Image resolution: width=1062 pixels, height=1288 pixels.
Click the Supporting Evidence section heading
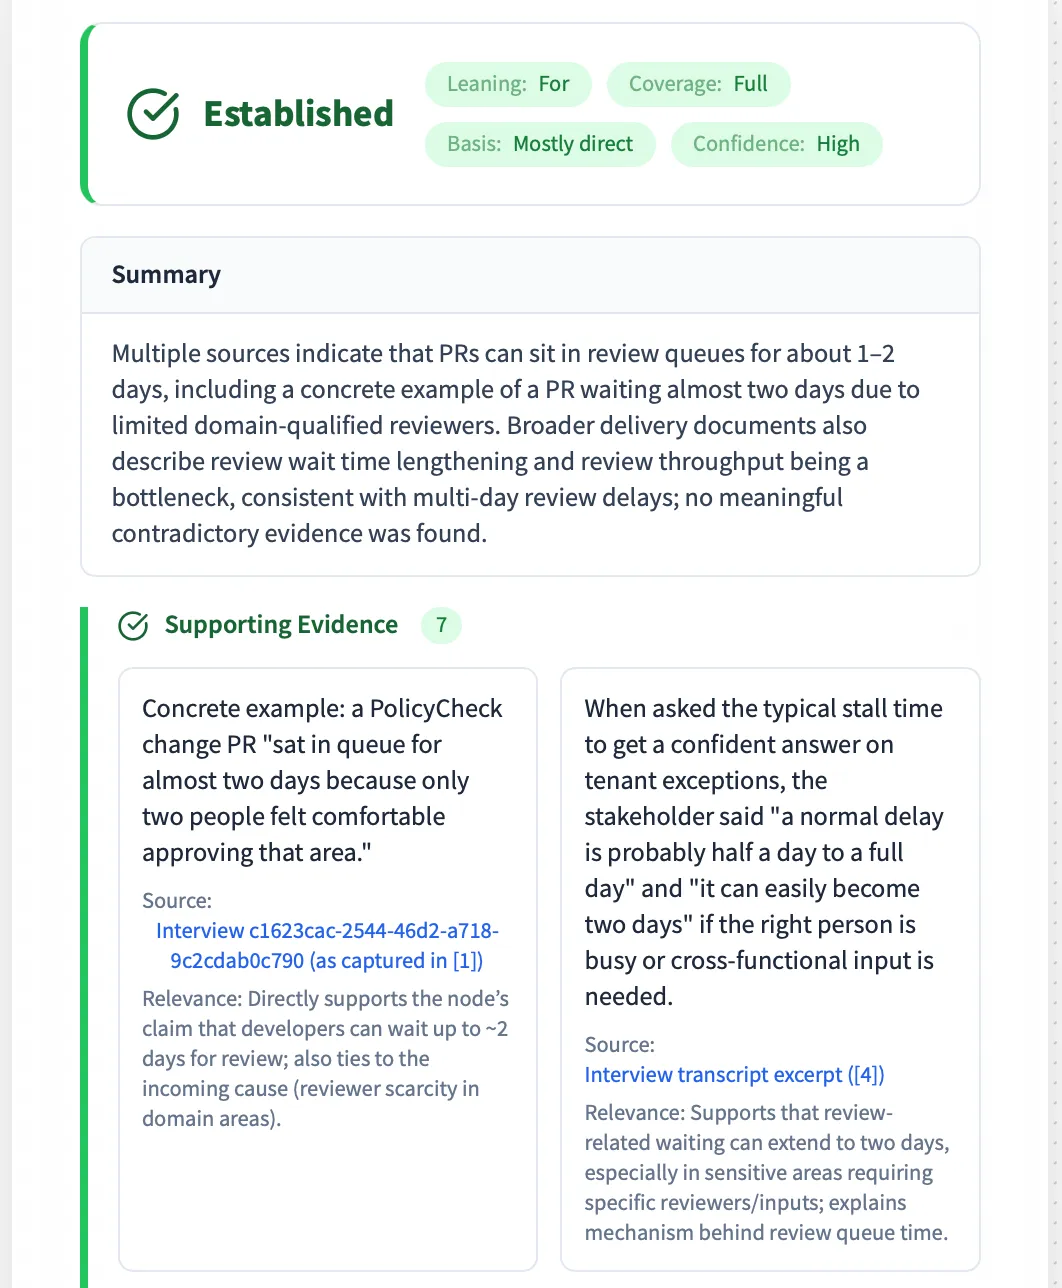click(281, 625)
